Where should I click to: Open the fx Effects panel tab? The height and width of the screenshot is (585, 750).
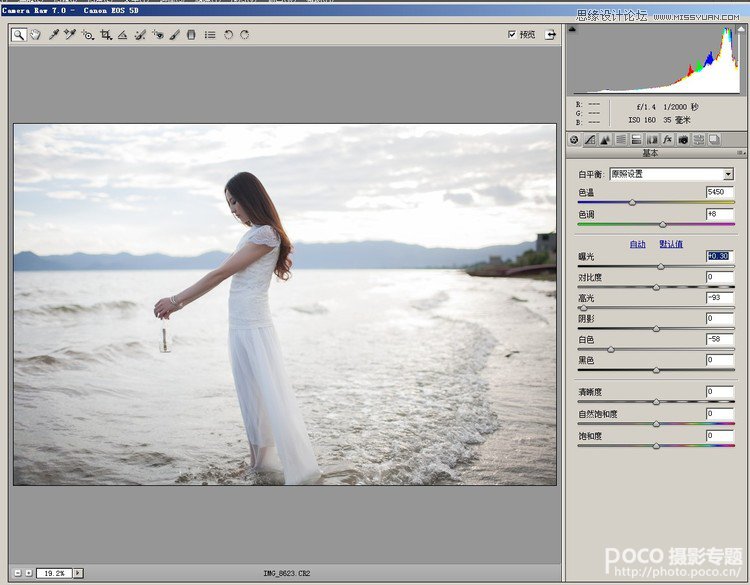(x=667, y=140)
